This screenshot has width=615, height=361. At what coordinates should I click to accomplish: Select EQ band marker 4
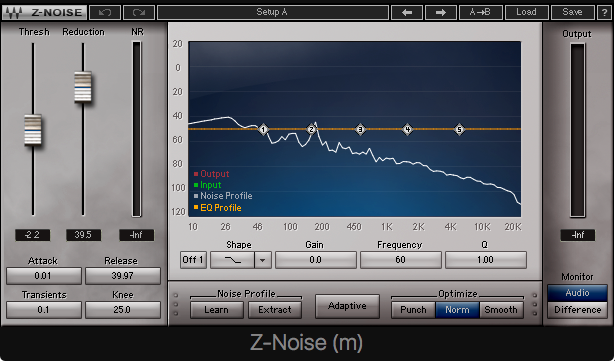(408, 129)
